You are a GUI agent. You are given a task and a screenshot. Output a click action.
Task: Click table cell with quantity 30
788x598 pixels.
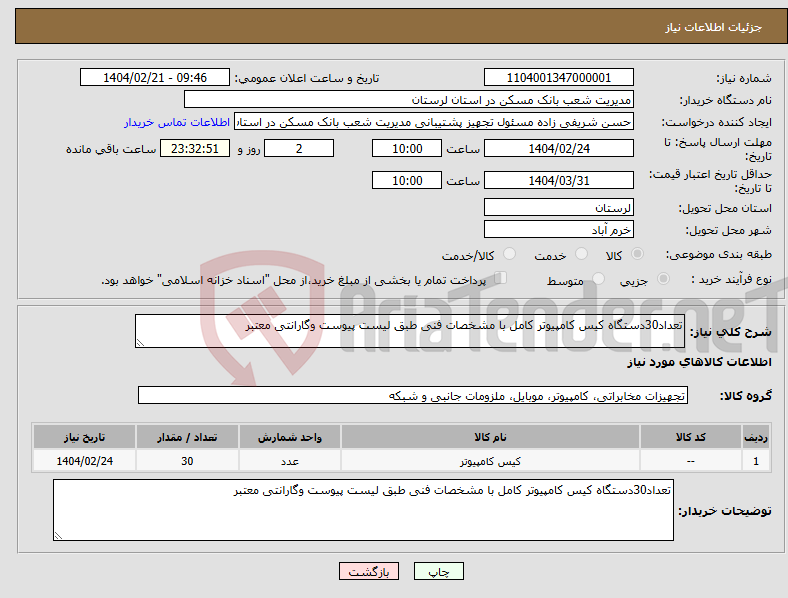coord(187,461)
